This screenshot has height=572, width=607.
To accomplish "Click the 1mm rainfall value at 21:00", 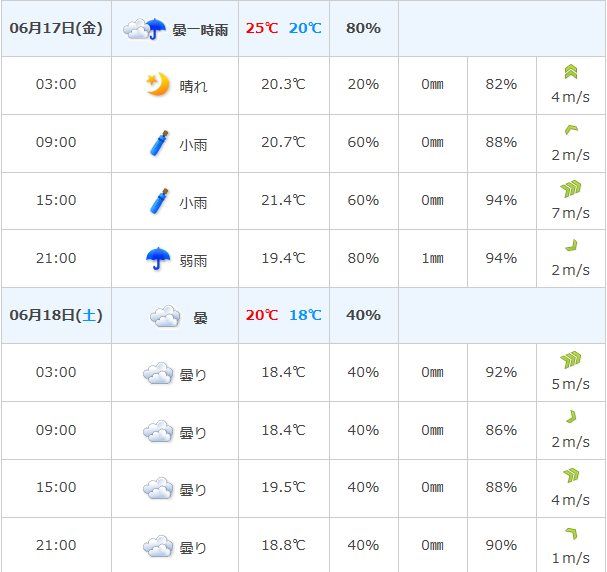I will (433, 258).
